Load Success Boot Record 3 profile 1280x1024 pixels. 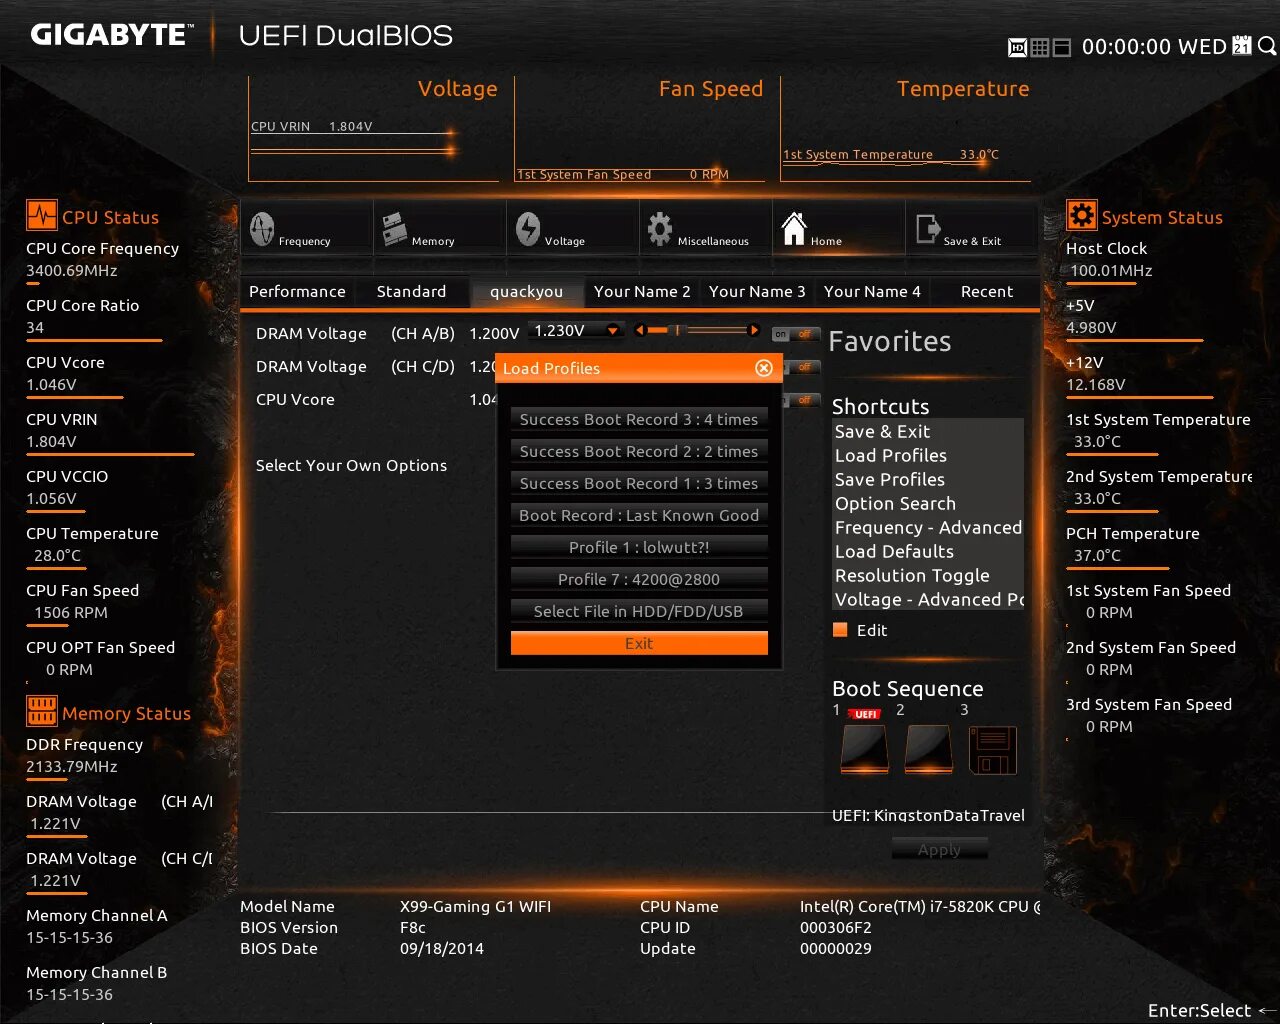pos(639,419)
